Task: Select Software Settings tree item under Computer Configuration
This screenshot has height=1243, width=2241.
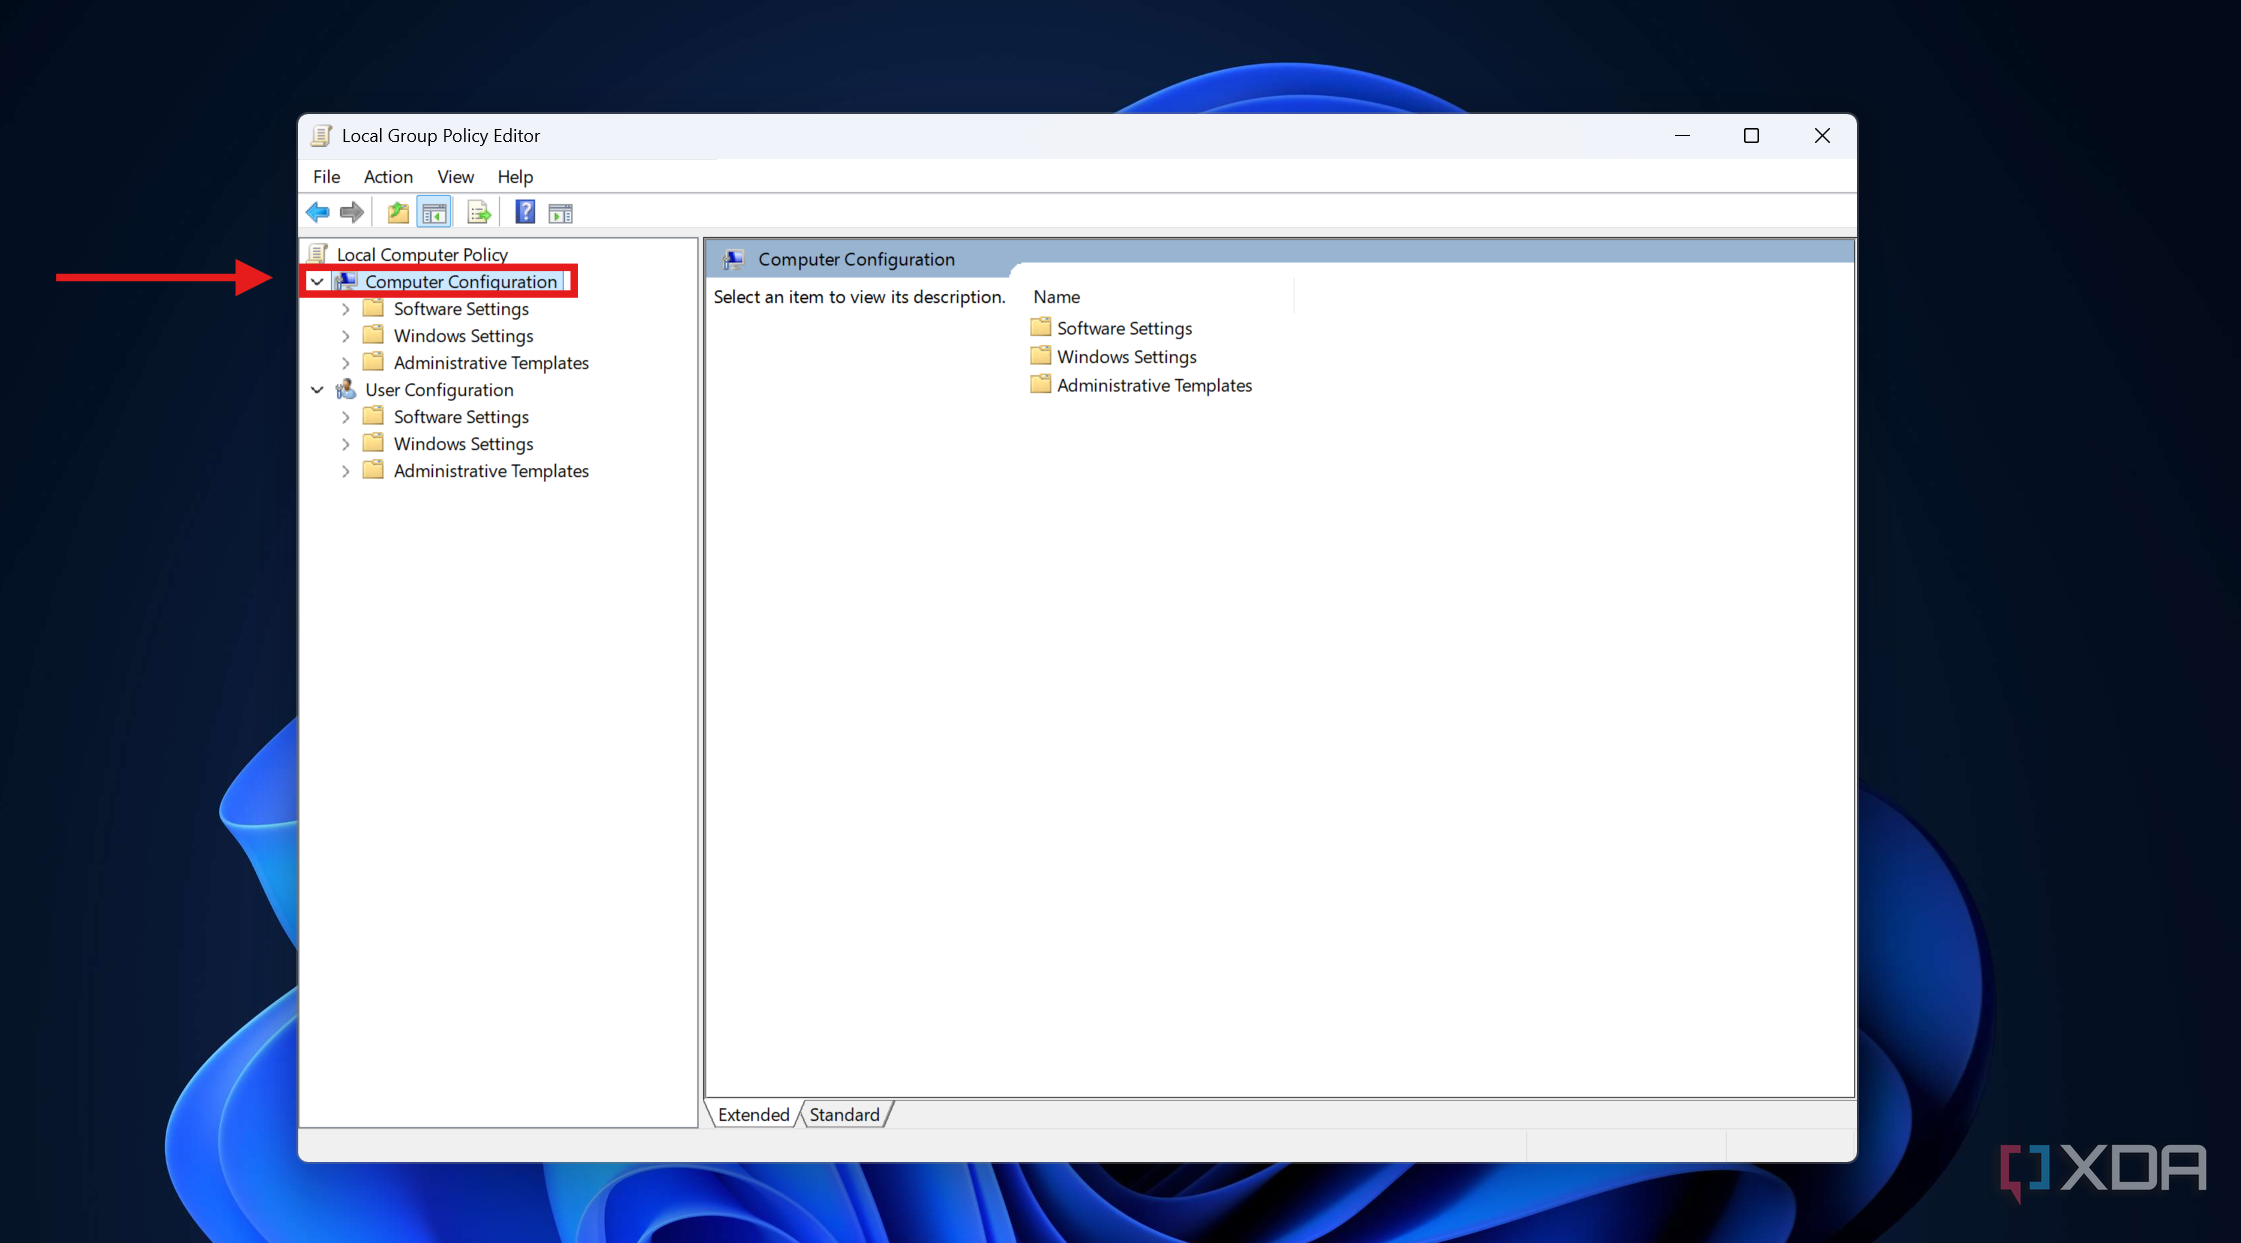Action: (x=461, y=309)
